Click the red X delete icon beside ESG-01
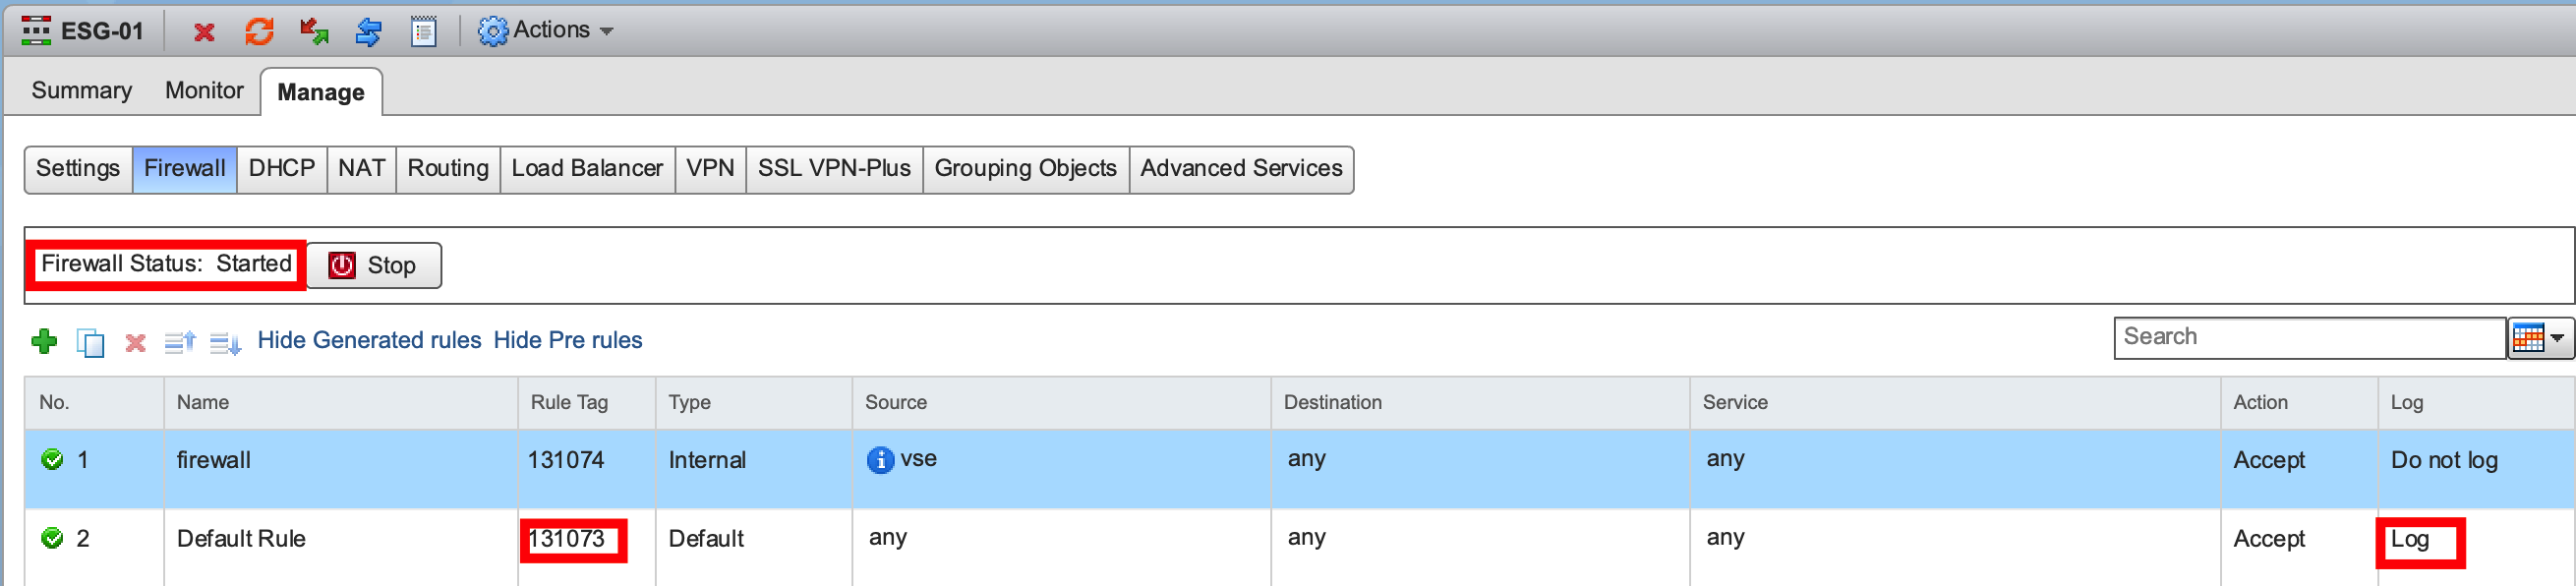 (204, 32)
